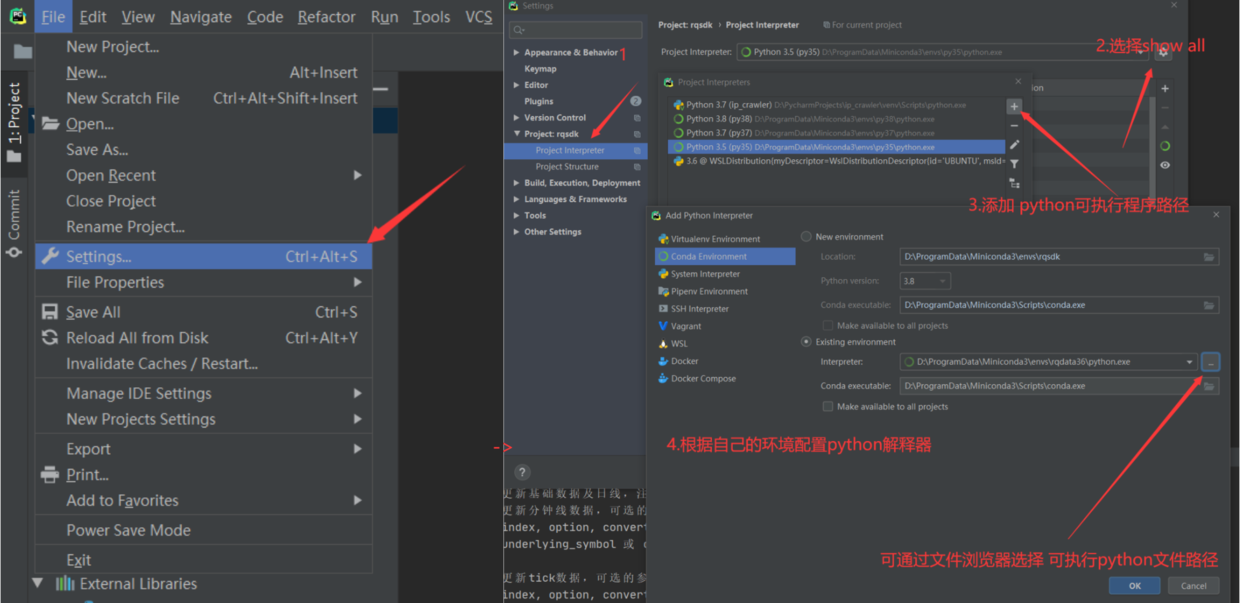Remove interpreter with the minus icon
This screenshot has height=603, width=1240.
1014,126
